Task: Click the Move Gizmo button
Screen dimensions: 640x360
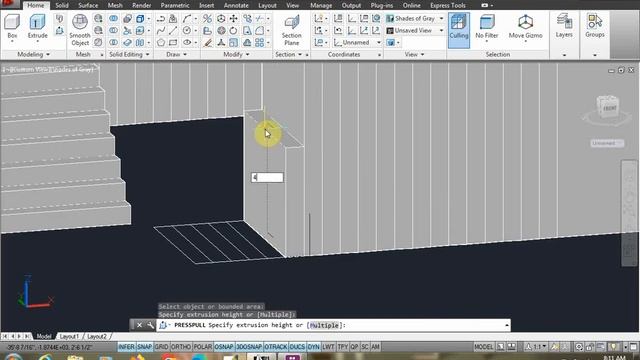Action: tap(525, 27)
